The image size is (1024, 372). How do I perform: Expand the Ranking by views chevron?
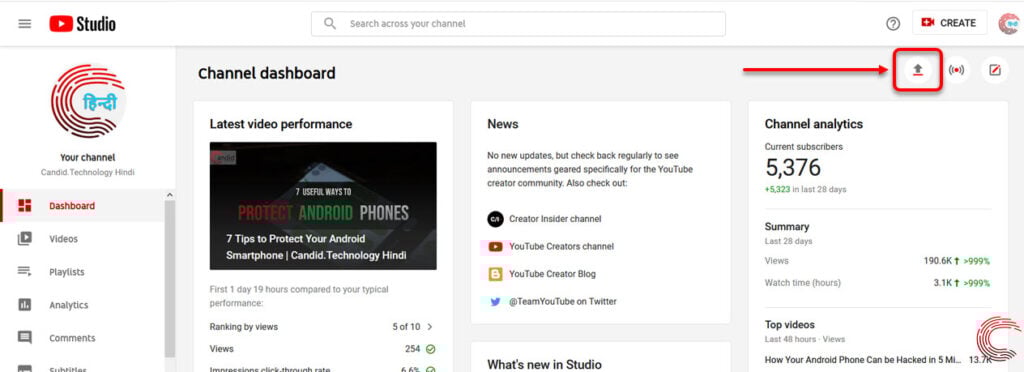pyautogui.click(x=430, y=326)
